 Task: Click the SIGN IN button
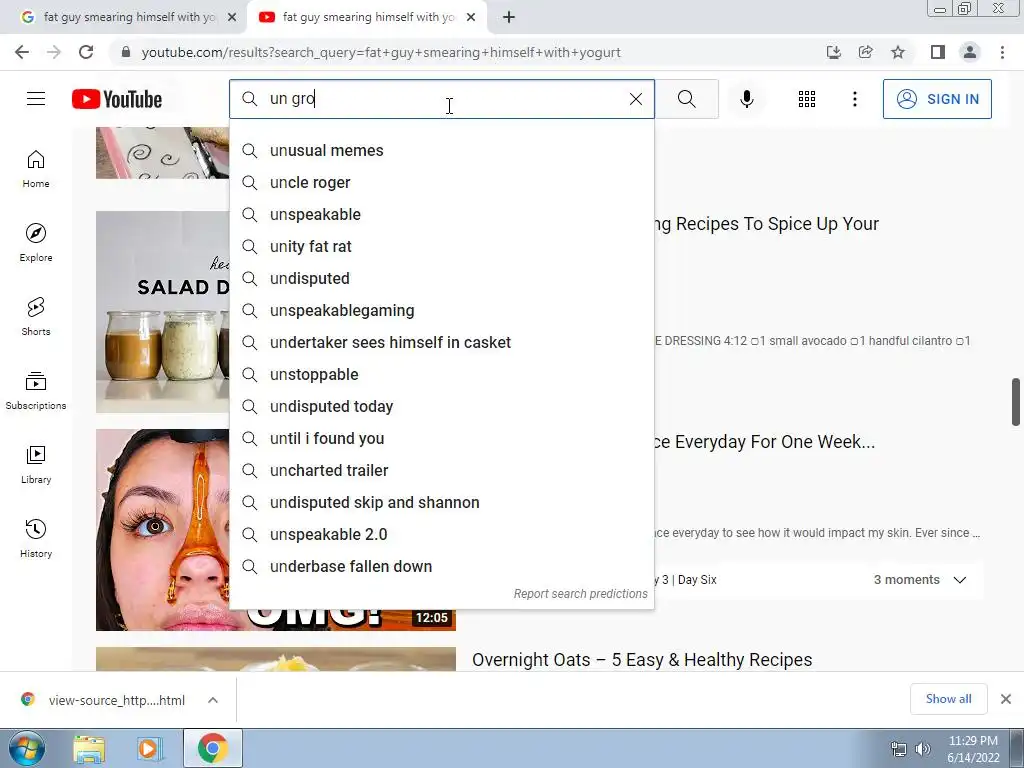pyautogui.click(x=937, y=99)
